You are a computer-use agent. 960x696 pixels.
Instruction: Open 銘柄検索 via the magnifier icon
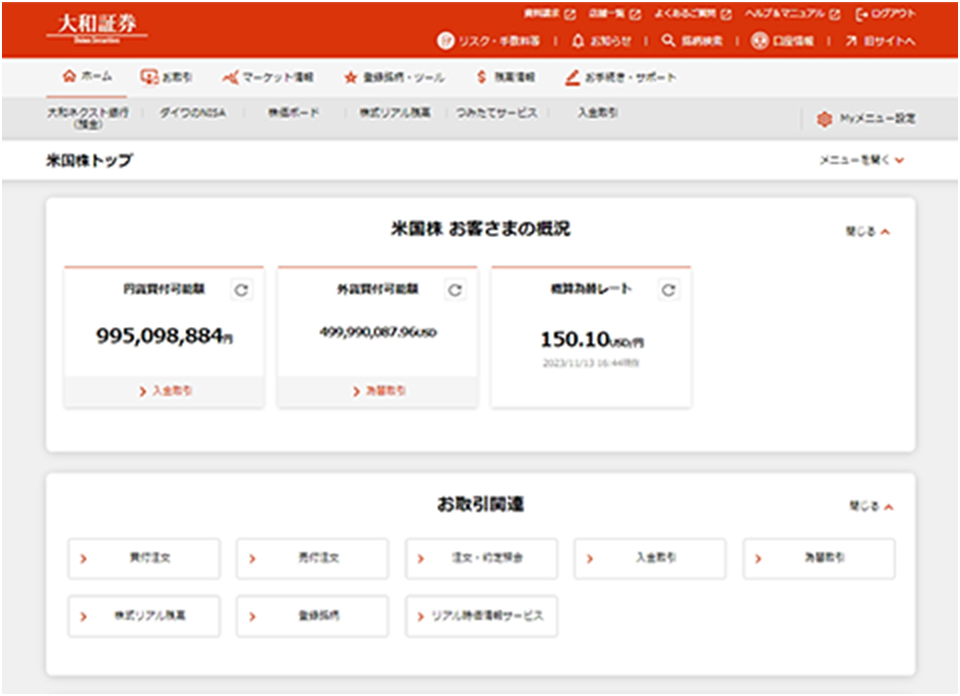[x=668, y=41]
